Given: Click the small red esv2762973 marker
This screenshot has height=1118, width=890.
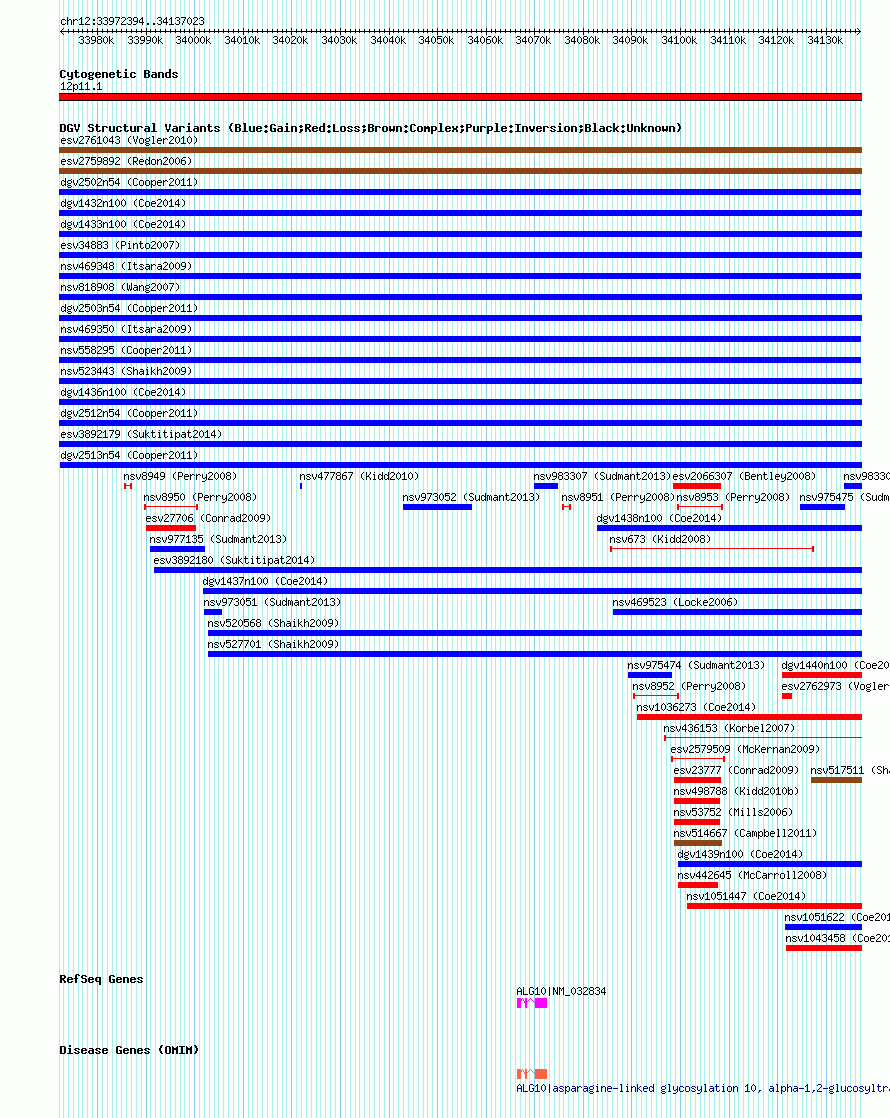Looking at the screenshot, I should [x=787, y=696].
